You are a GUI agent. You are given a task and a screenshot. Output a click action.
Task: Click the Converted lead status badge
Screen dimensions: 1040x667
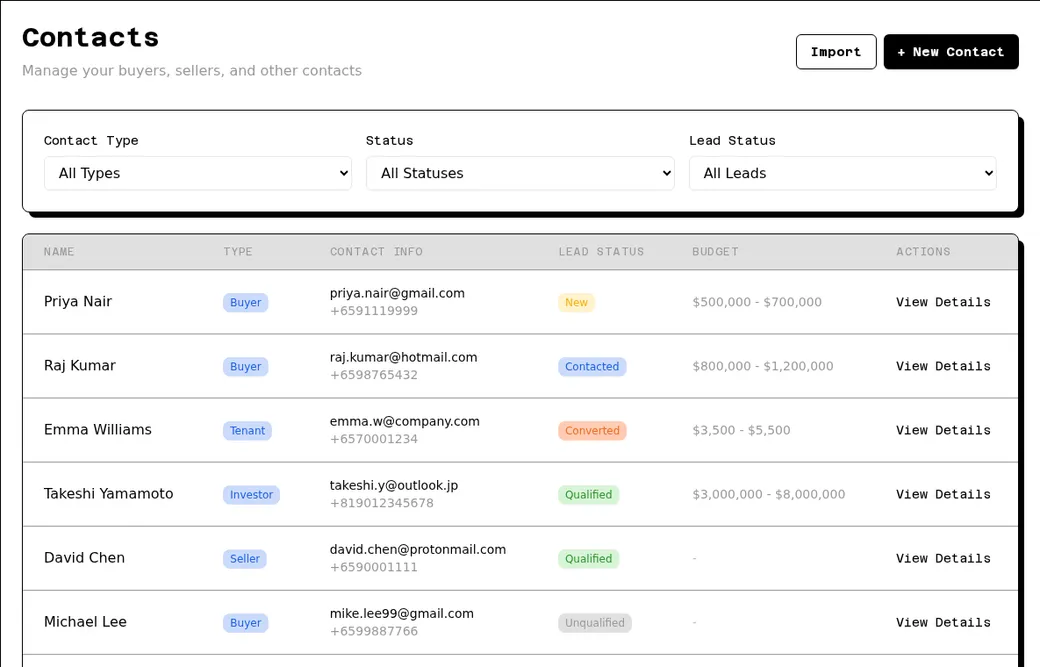pyautogui.click(x=592, y=430)
